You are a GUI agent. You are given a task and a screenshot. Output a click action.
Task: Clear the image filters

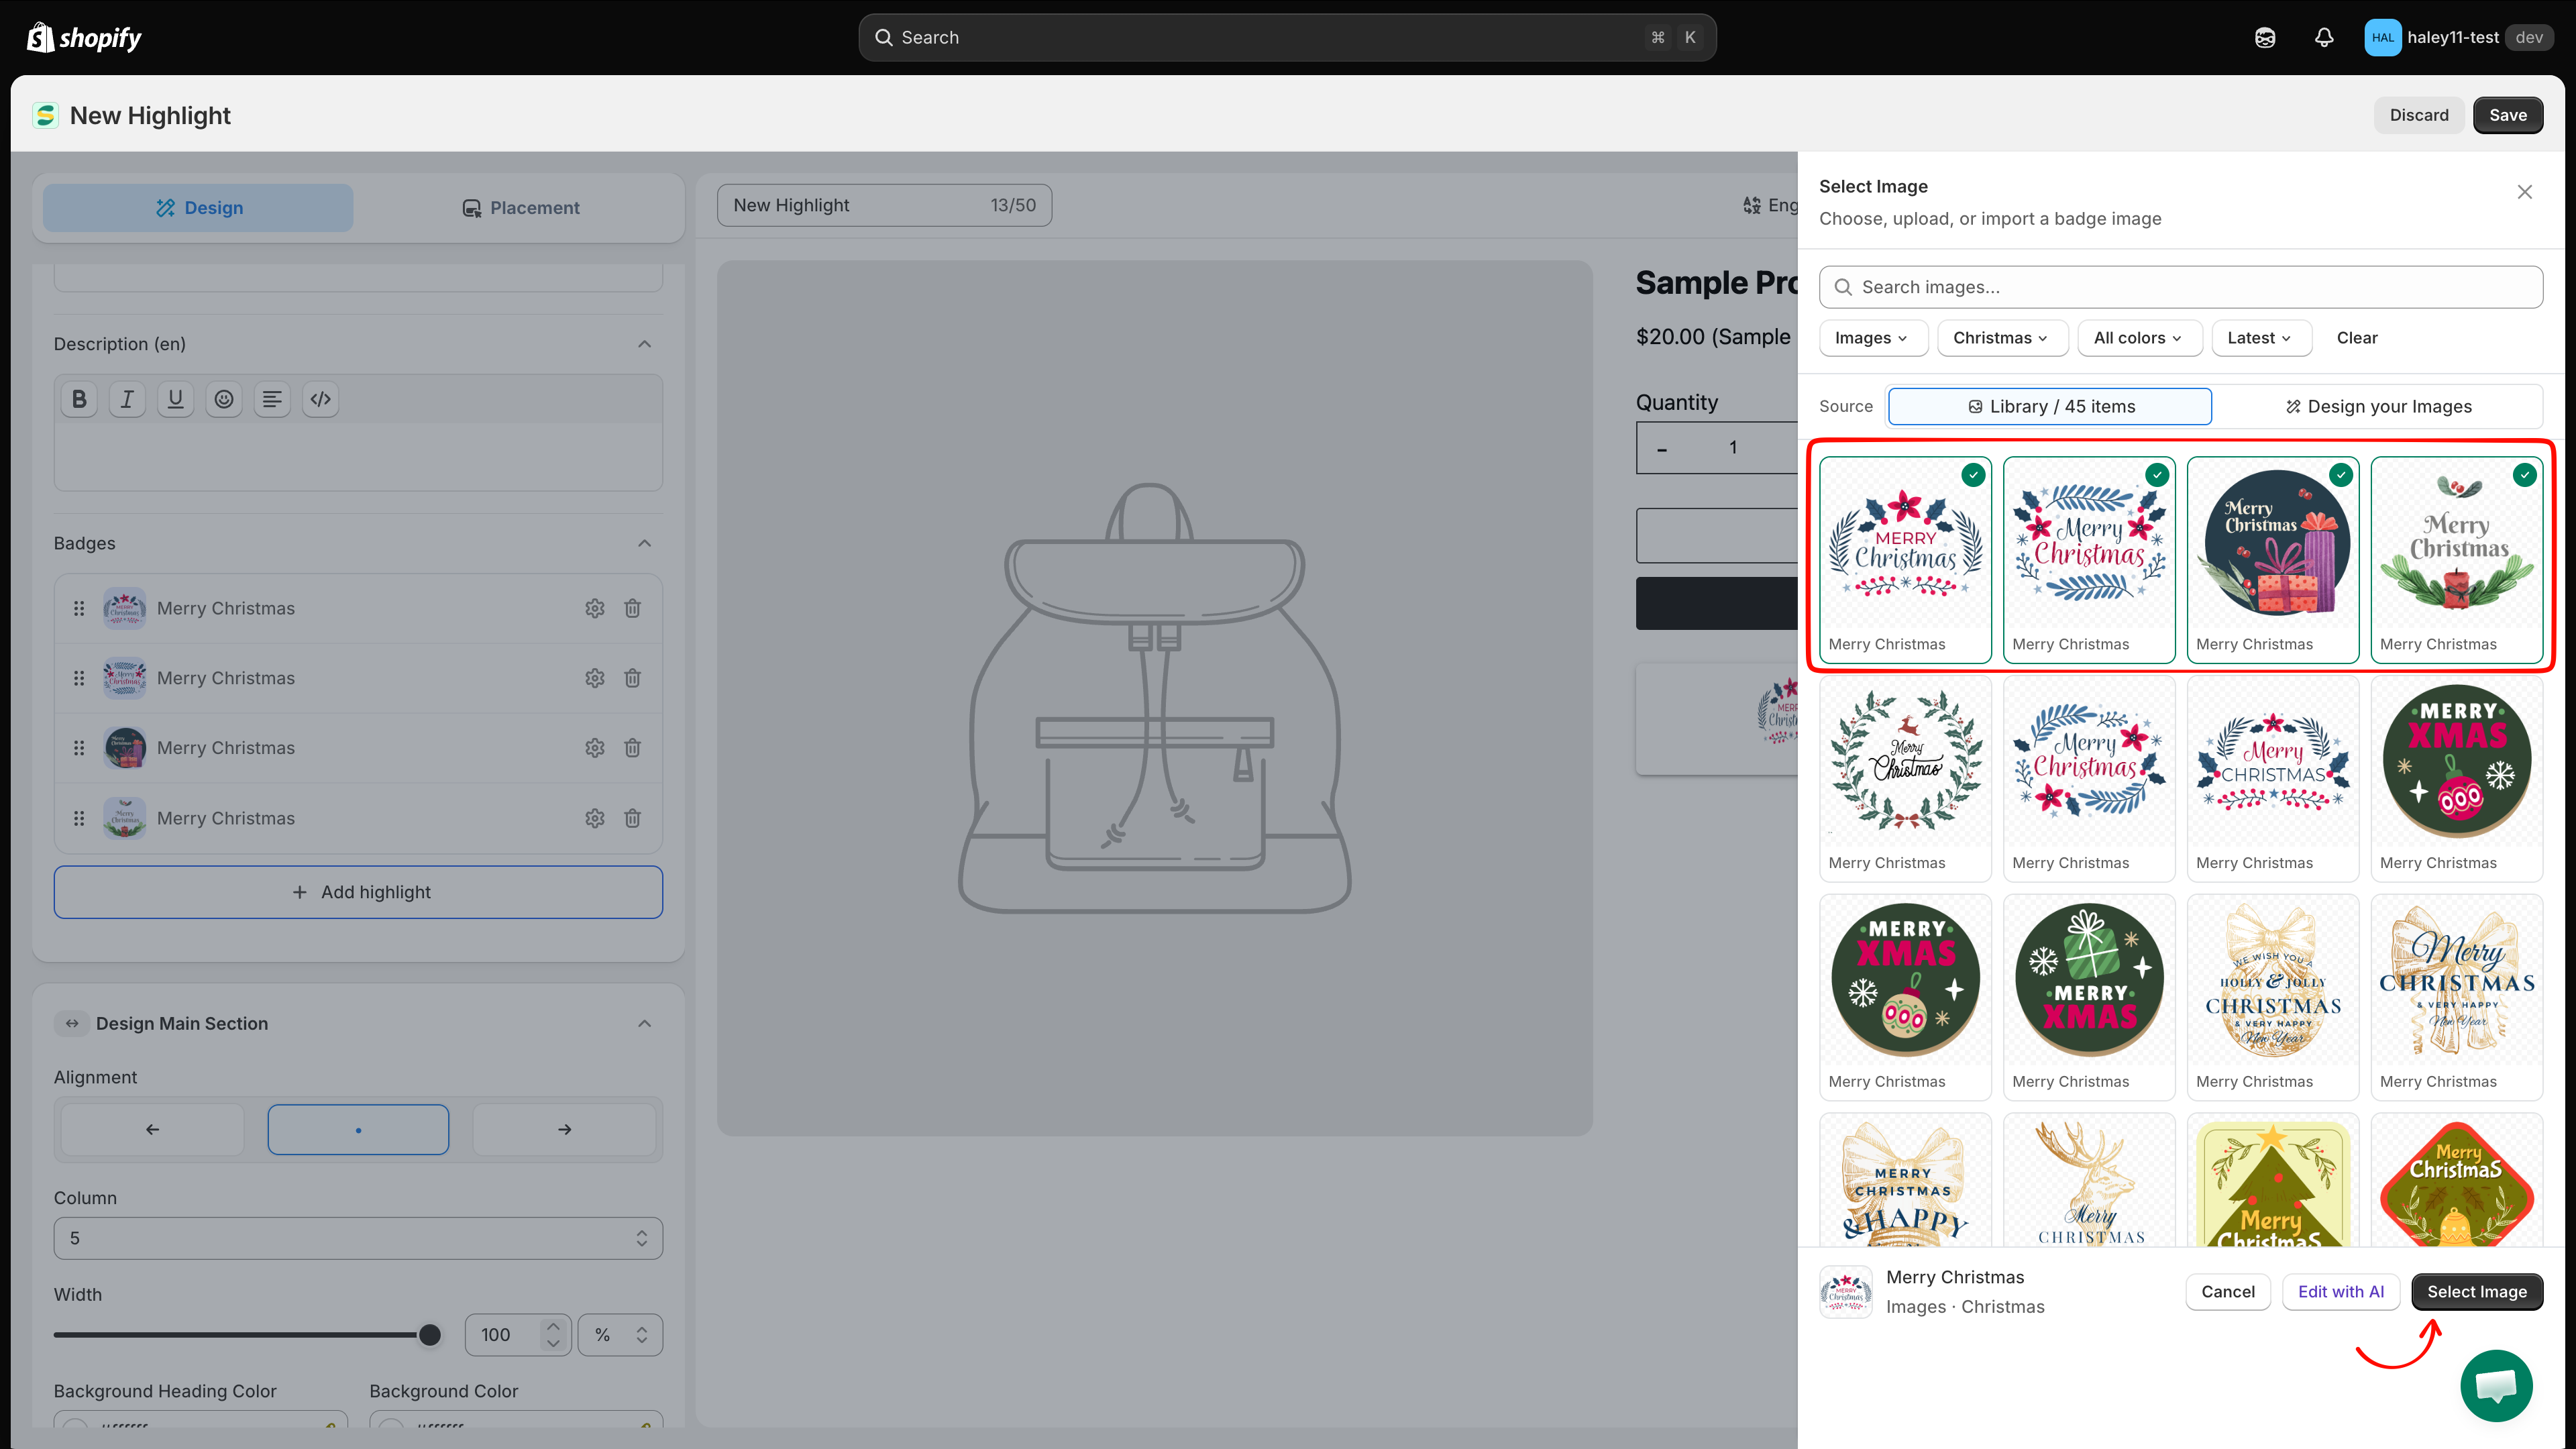2357,338
